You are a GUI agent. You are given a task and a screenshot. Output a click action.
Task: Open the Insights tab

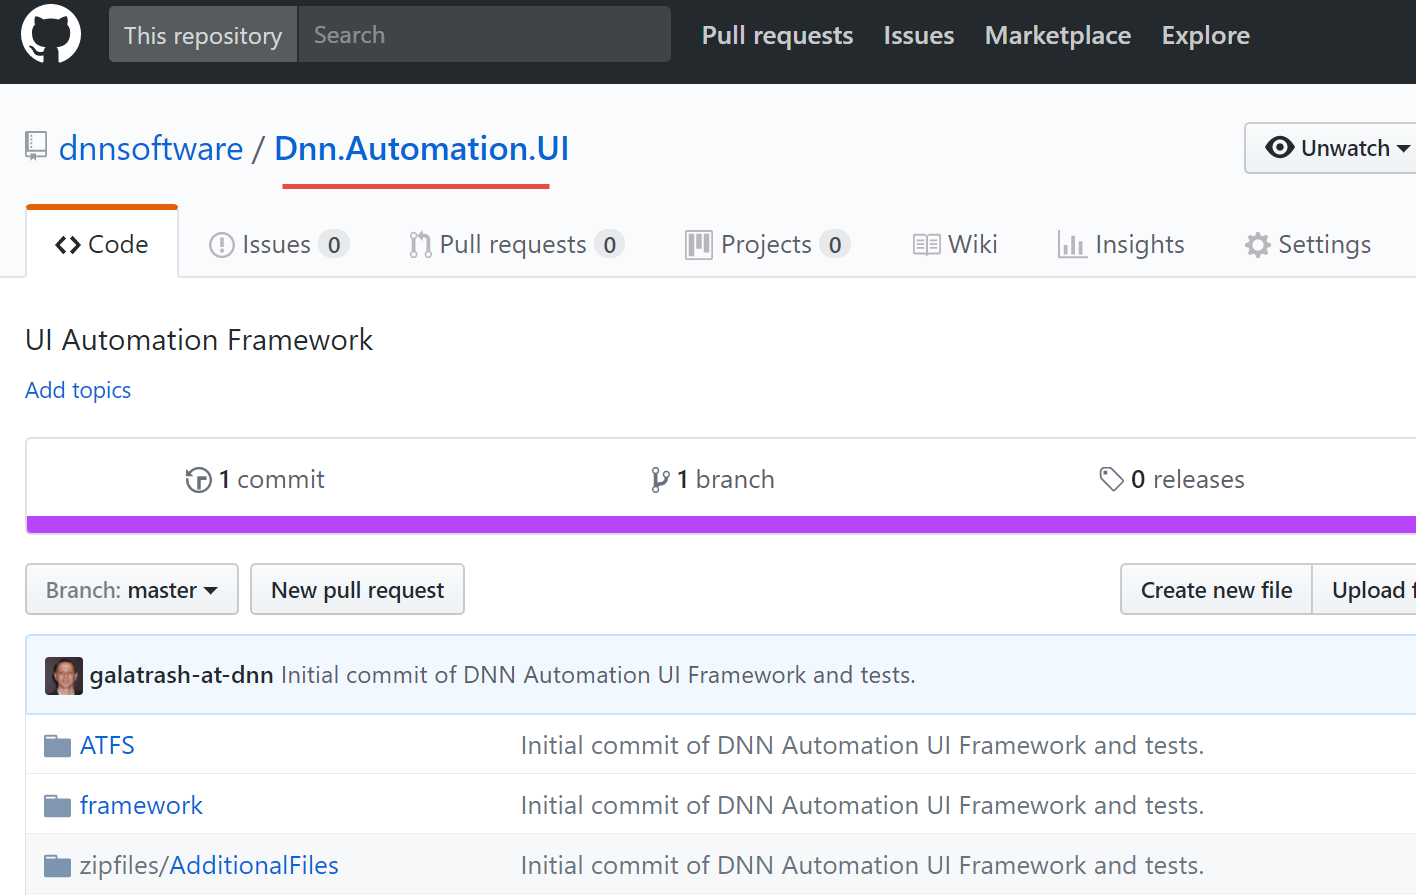point(1121,245)
